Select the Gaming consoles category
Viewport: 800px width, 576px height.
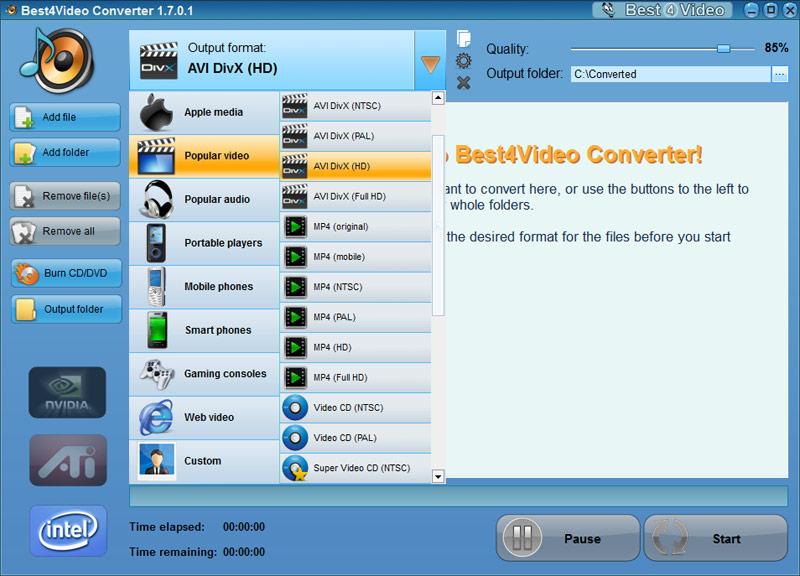pyautogui.click(x=204, y=374)
